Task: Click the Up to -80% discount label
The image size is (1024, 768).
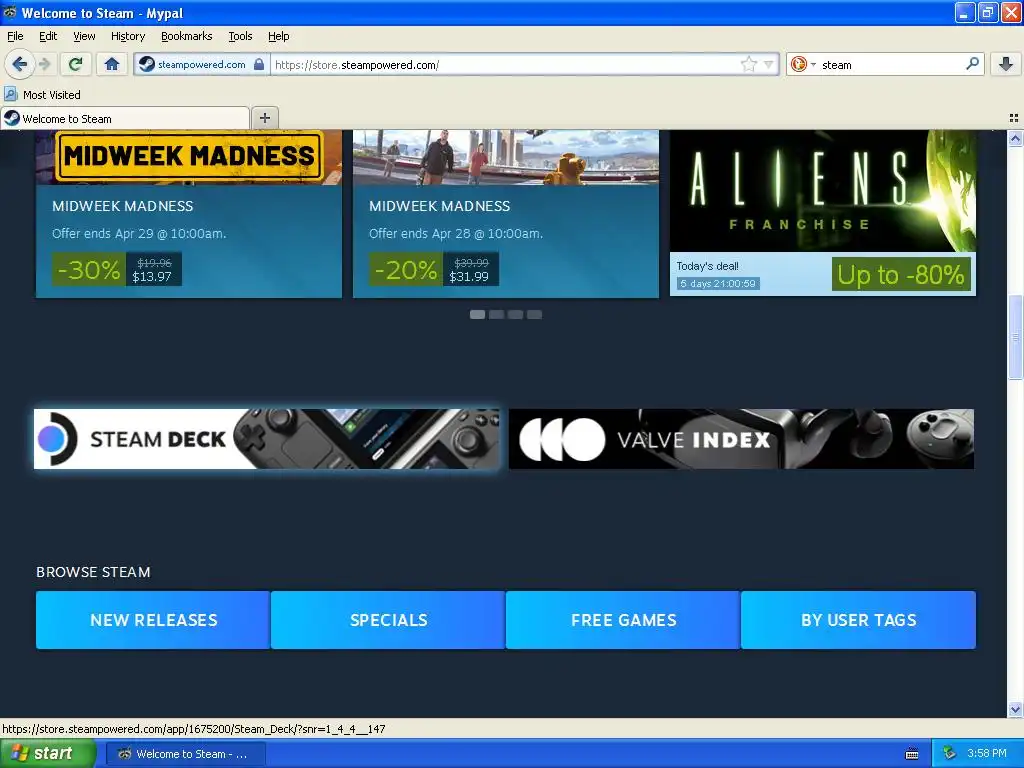Action: (901, 274)
